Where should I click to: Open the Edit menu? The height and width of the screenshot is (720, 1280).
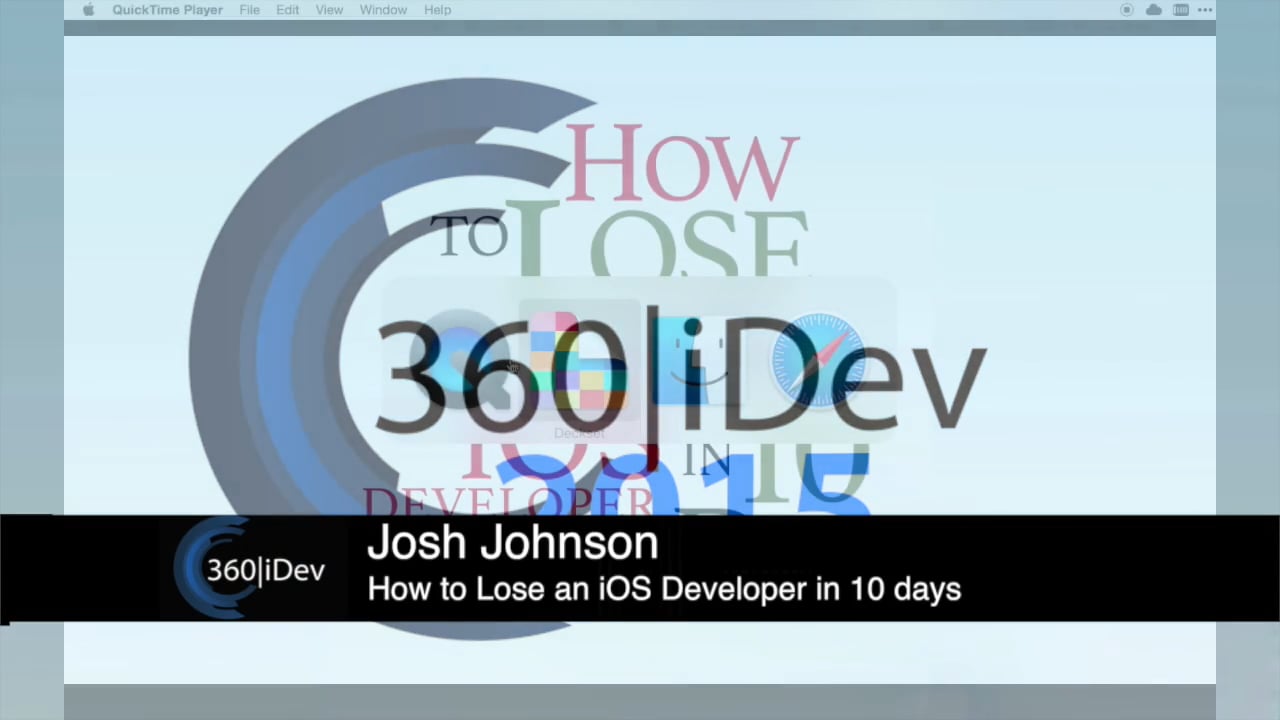(x=288, y=10)
